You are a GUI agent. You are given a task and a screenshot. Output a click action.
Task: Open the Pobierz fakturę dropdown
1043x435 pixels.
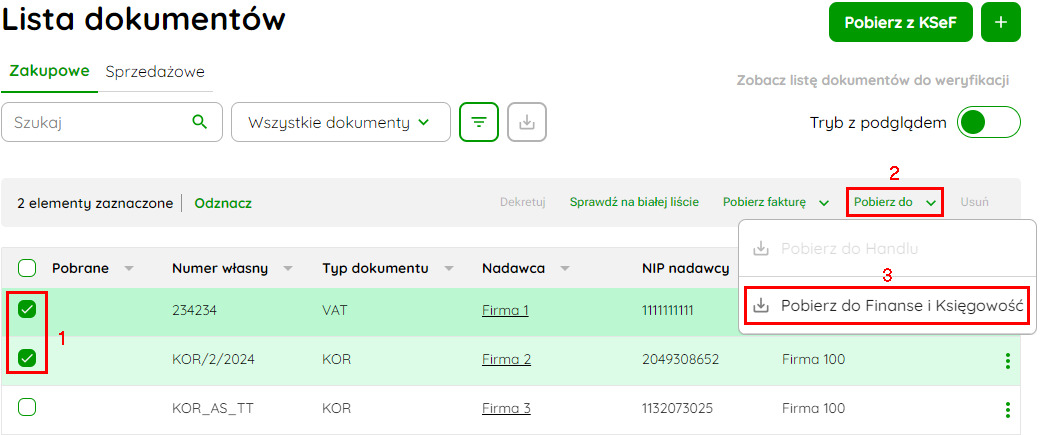[x=776, y=202]
